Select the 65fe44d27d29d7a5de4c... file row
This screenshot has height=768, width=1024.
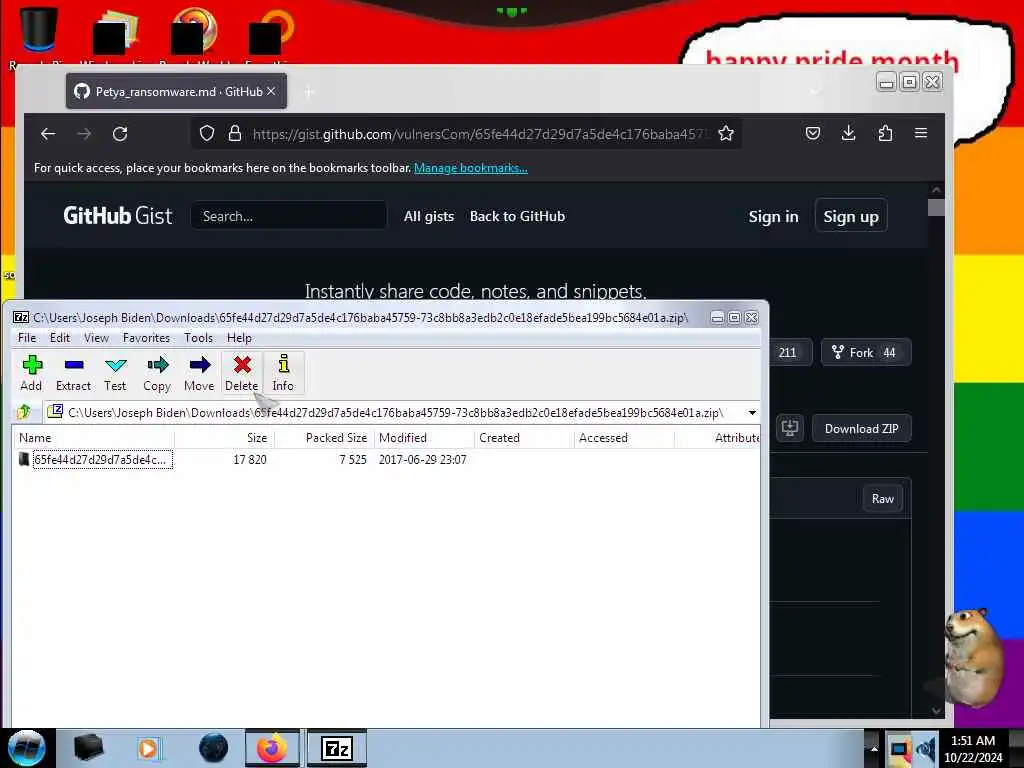click(x=385, y=460)
